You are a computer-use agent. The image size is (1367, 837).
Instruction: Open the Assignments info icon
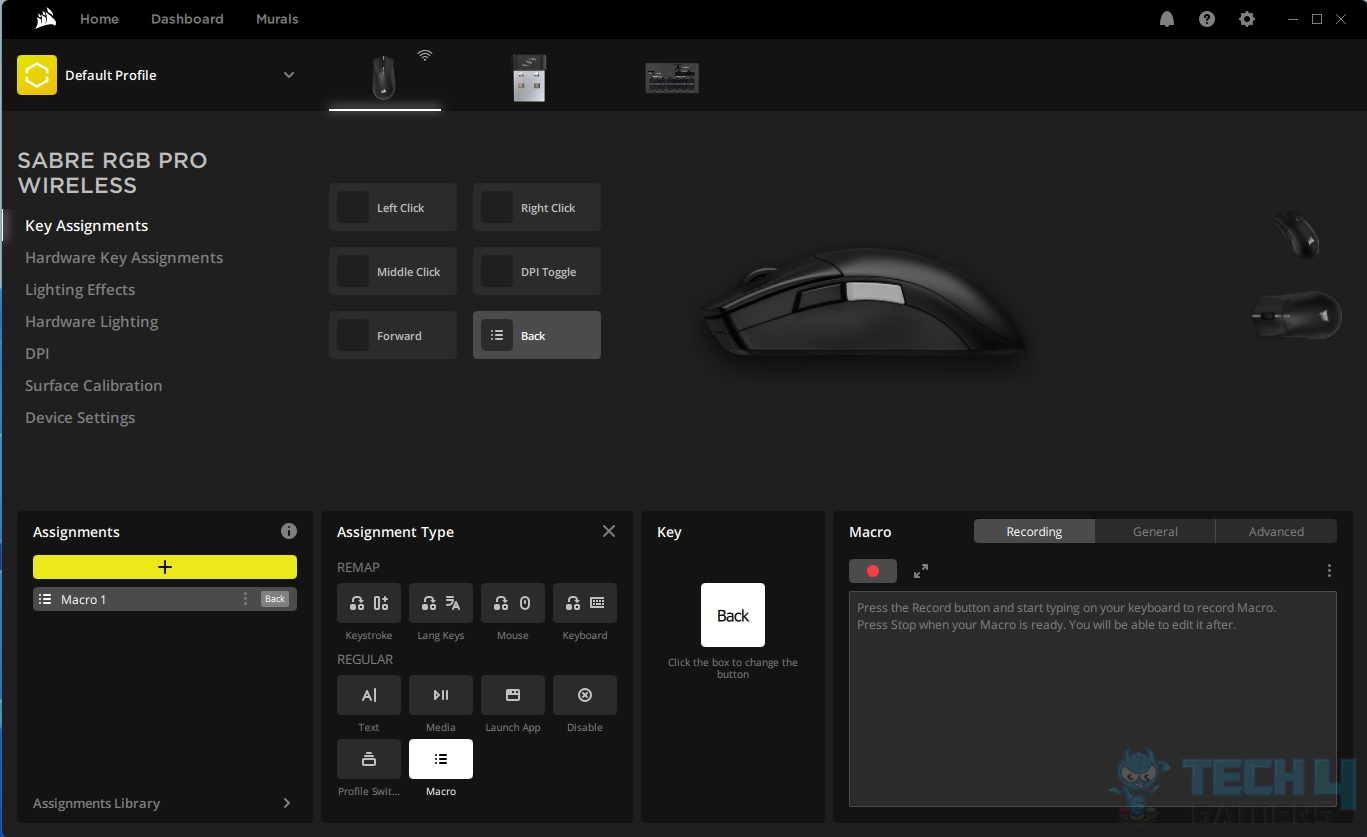click(x=289, y=531)
